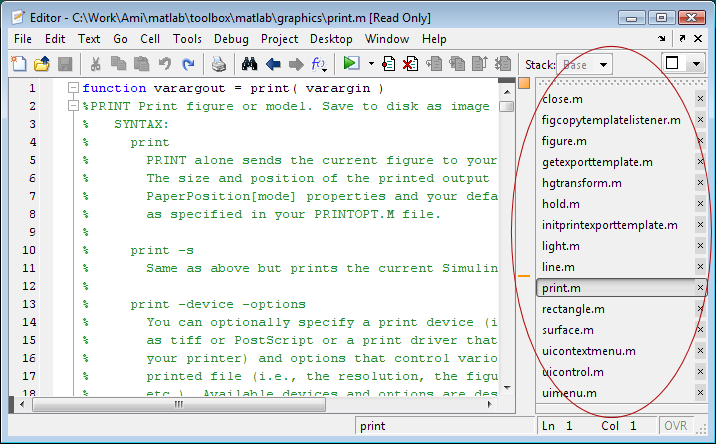This screenshot has height=444, width=716.
Task: Click the Clear all breakpoints icon
Action: pos(411,64)
